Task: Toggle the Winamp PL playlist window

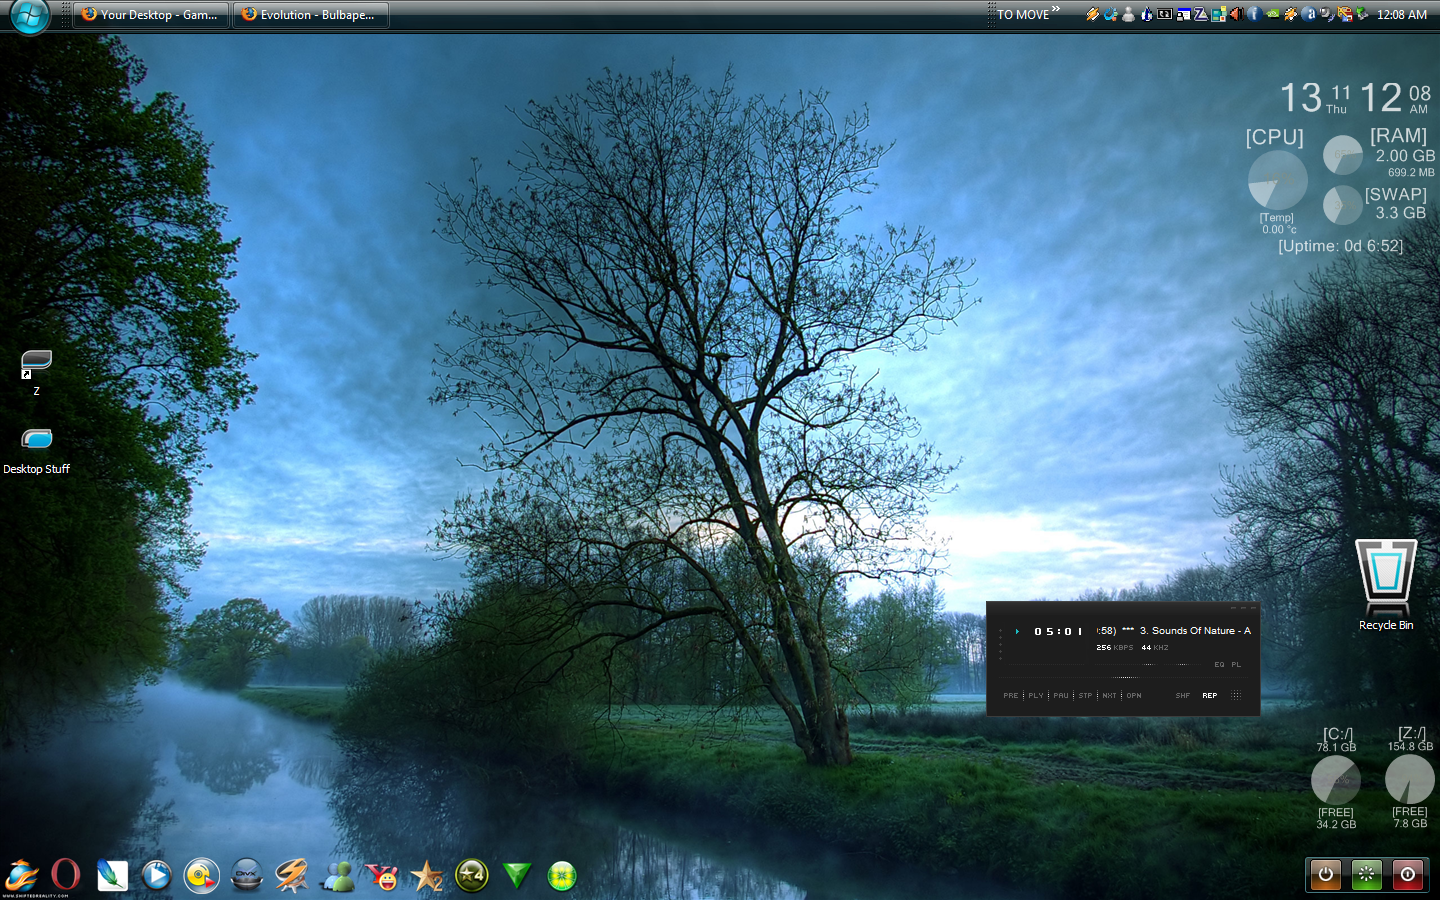Action: 1237,664
